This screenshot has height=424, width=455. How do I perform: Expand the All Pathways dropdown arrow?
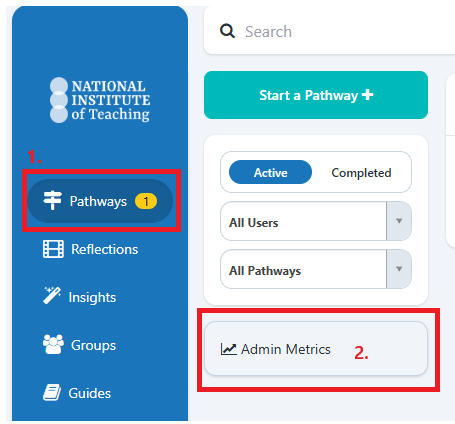click(x=399, y=269)
